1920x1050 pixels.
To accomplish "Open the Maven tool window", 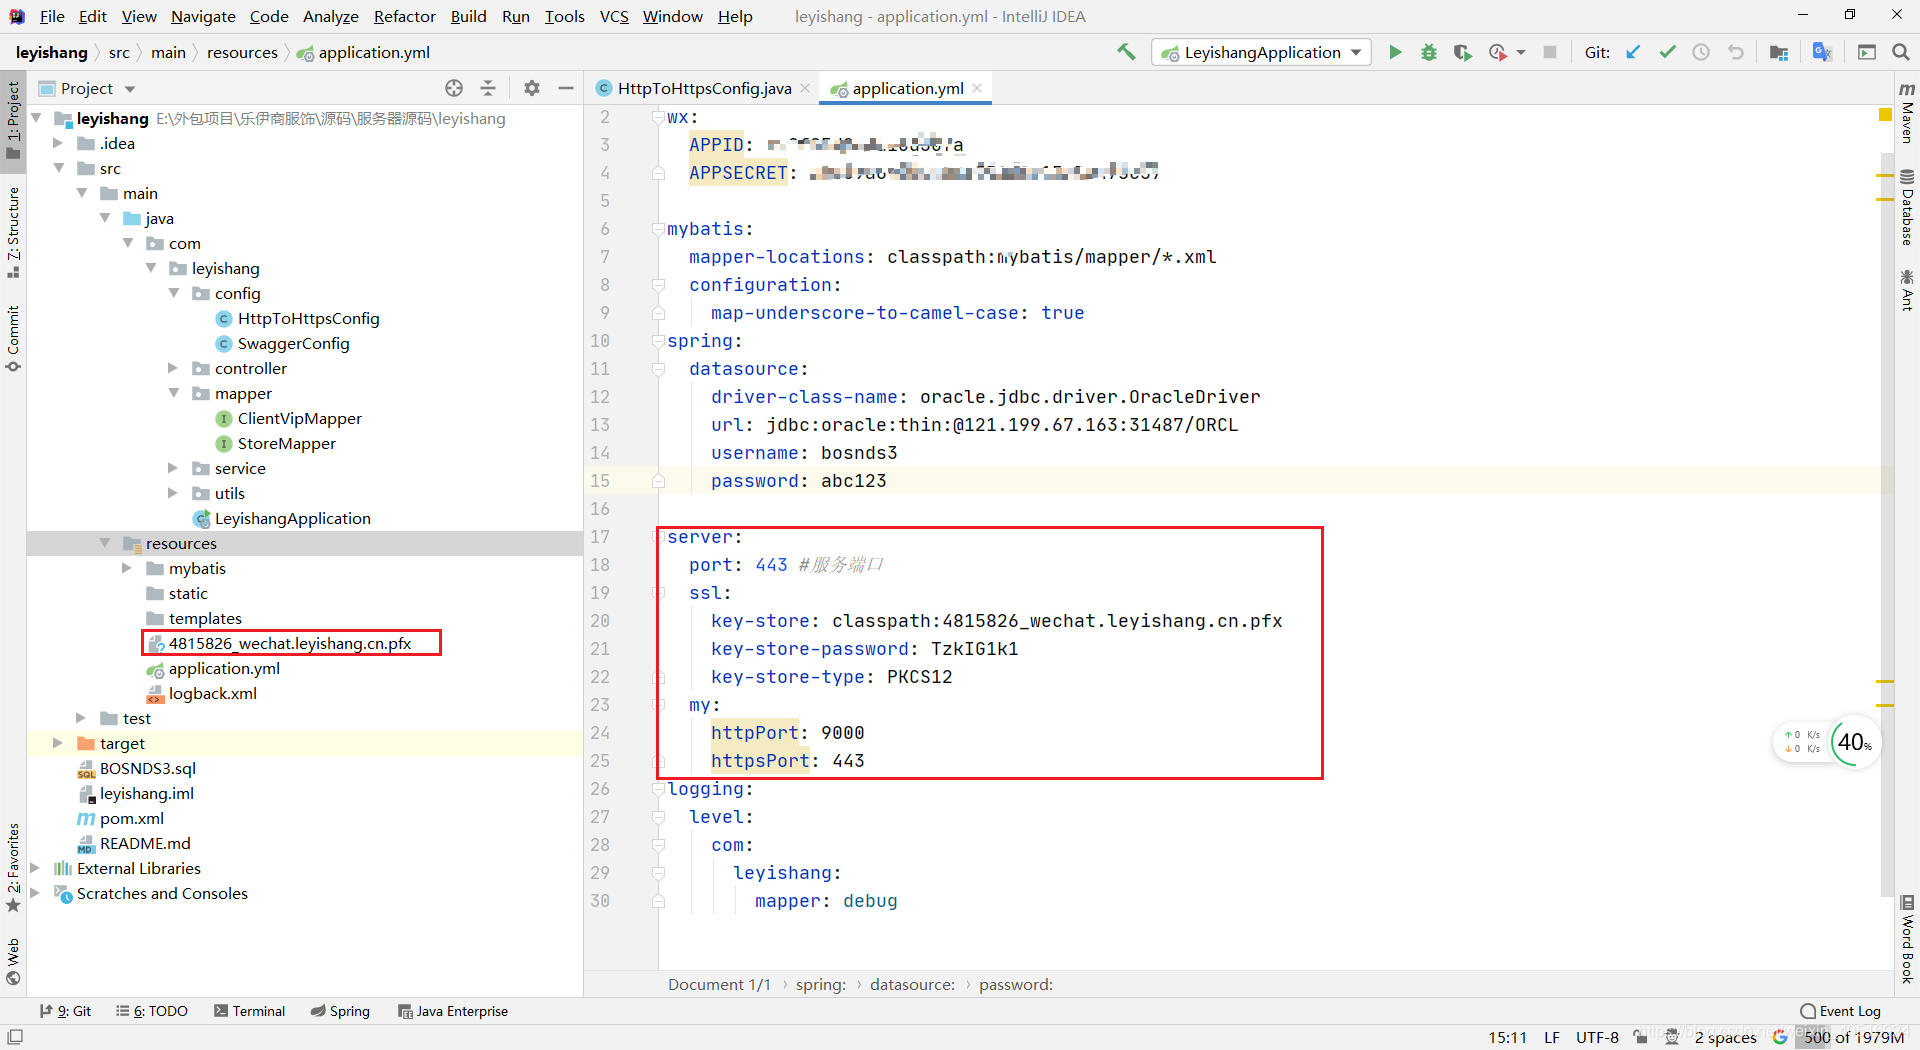I will 1907,113.
